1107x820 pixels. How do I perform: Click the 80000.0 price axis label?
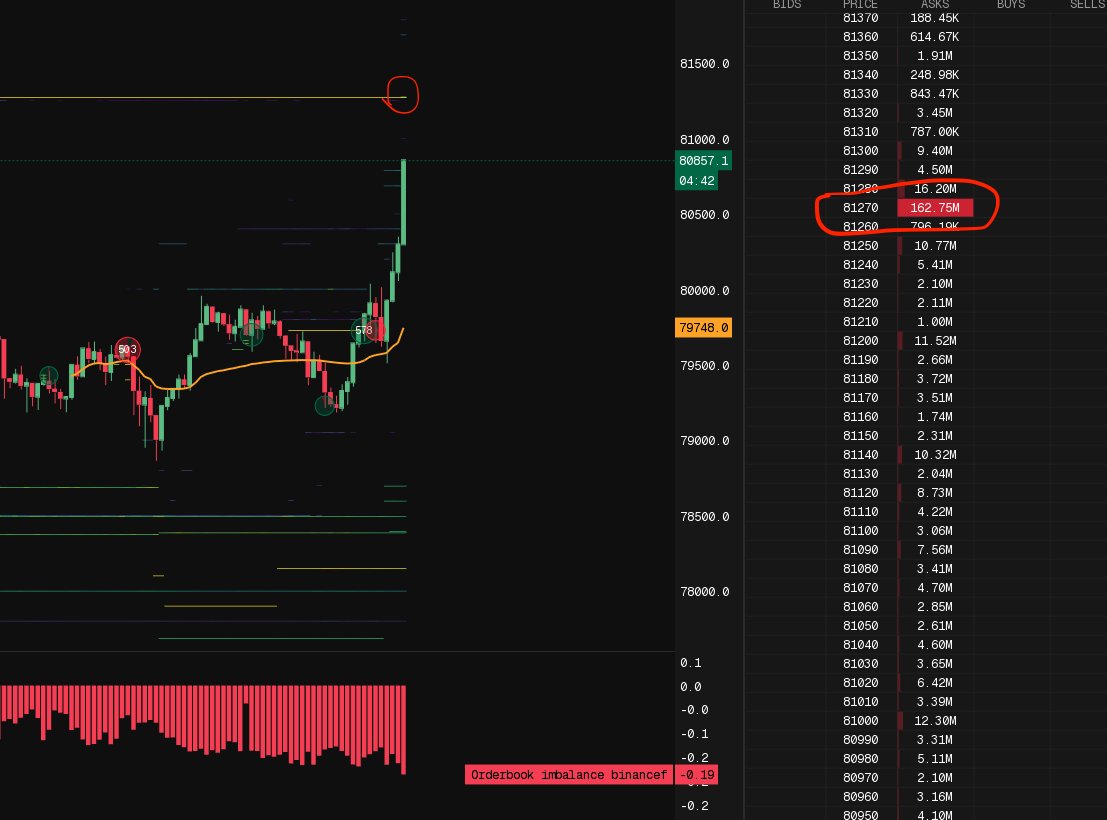click(705, 291)
